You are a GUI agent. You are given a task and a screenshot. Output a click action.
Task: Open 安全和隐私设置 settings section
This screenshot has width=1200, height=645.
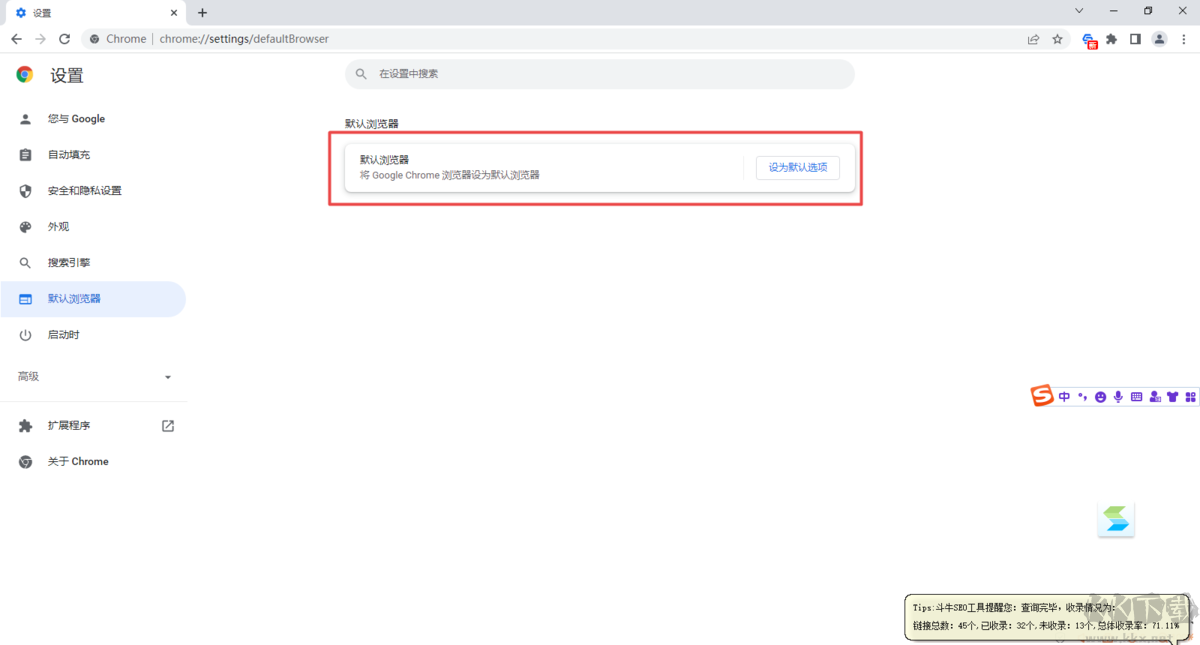(84, 191)
